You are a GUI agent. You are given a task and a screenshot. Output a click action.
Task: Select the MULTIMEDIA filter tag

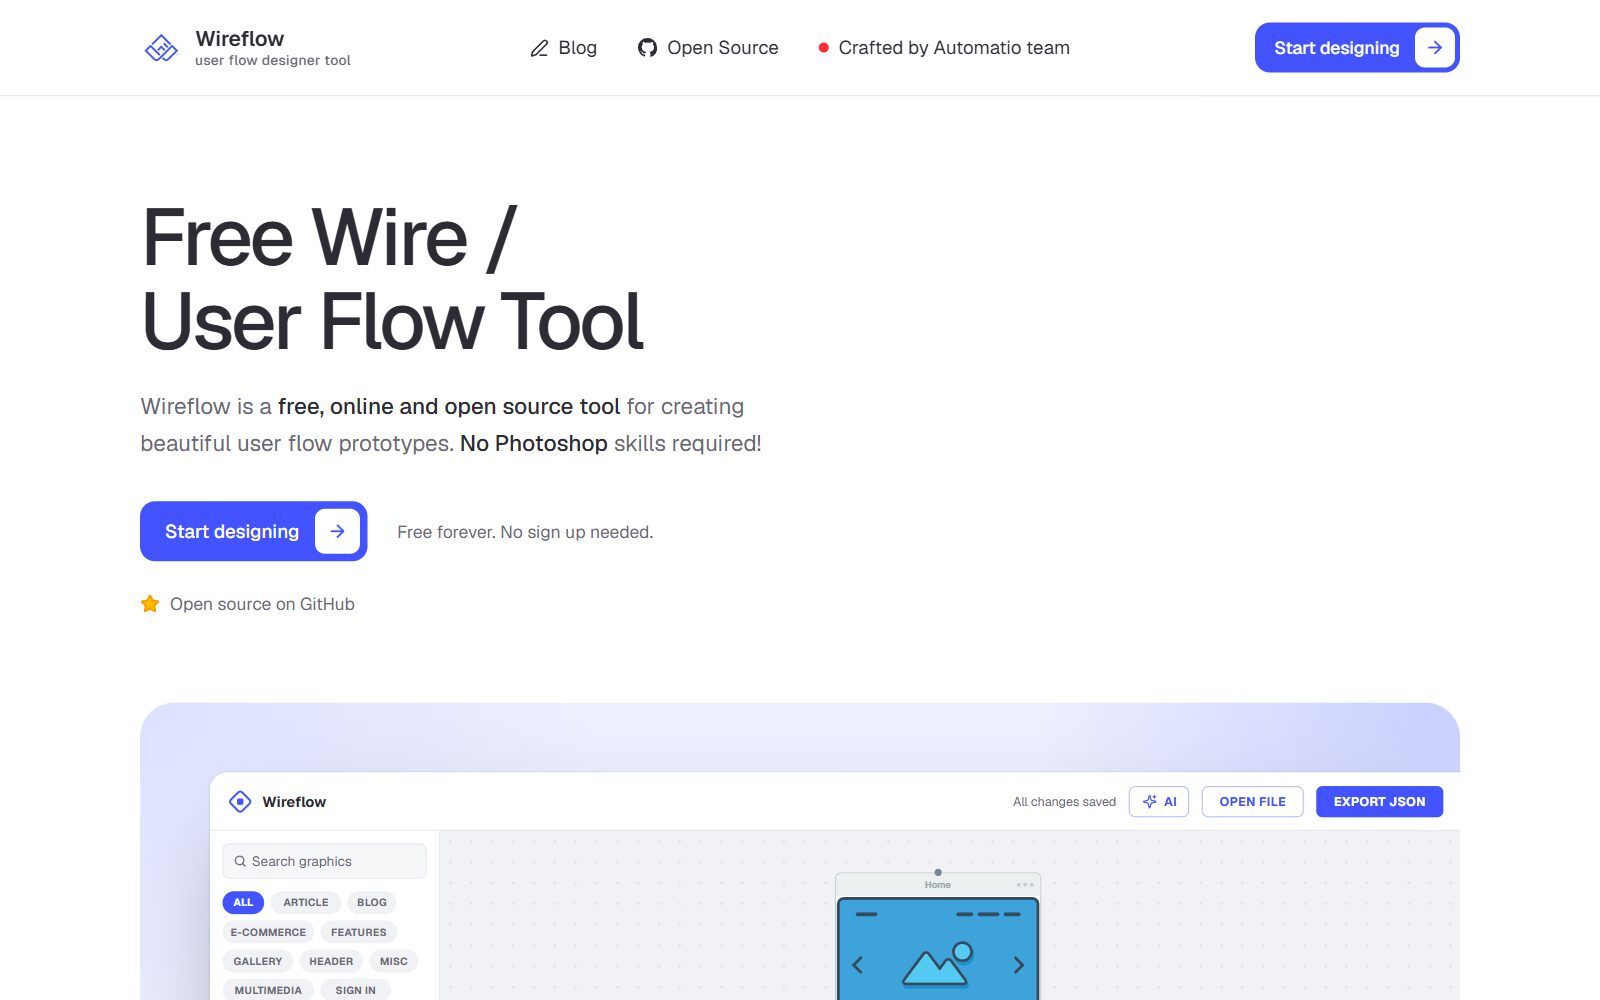[x=268, y=990]
